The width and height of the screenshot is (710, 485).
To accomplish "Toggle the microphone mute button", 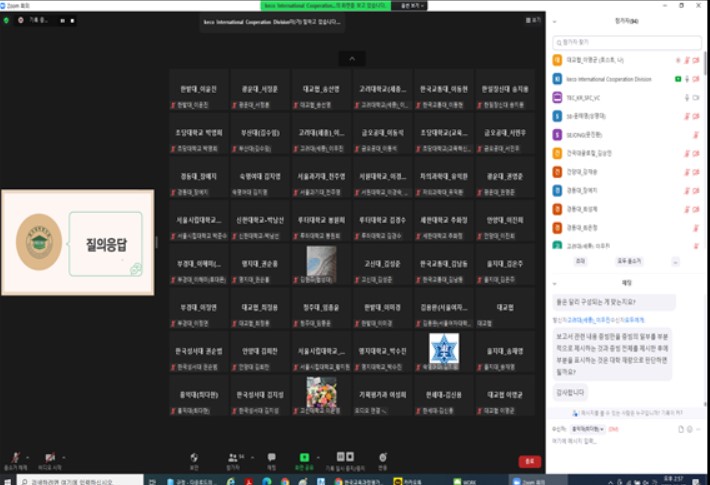I will pyautogui.click(x=12, y=458).
